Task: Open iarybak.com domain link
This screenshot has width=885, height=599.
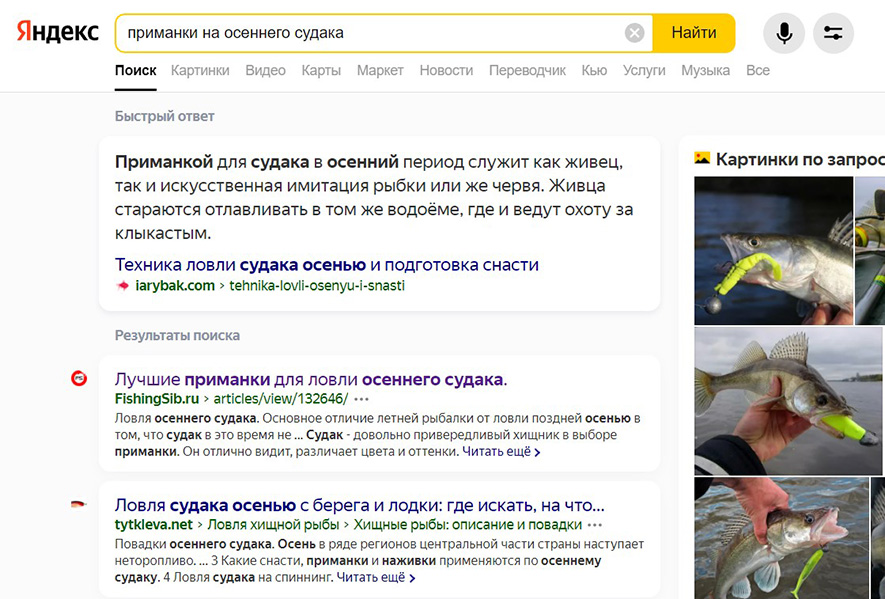Action: tap(175, 286)
